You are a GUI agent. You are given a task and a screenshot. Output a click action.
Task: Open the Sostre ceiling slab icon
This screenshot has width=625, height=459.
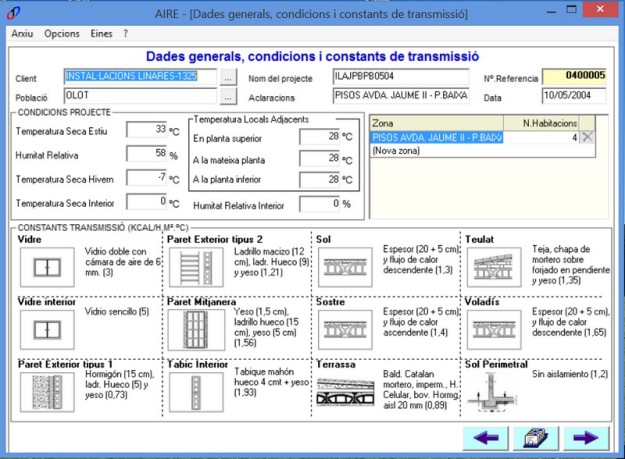(x=345, y=330)
